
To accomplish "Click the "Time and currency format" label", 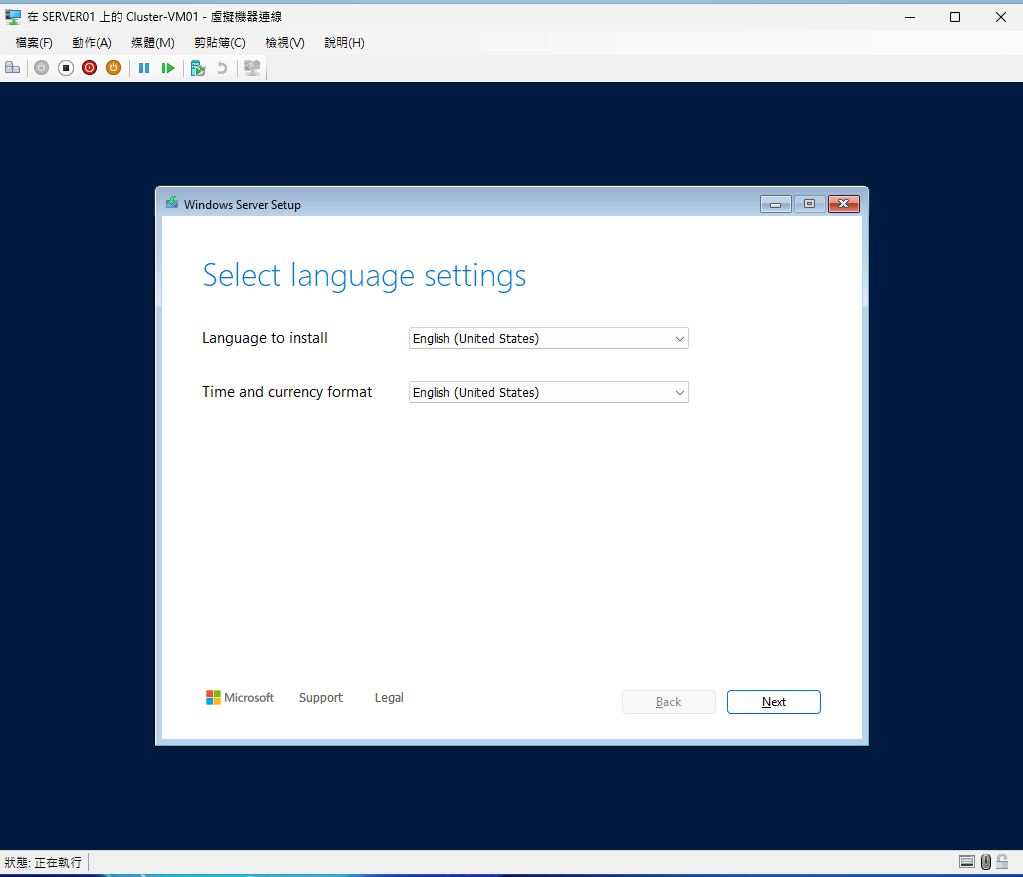I will point(287,392).
